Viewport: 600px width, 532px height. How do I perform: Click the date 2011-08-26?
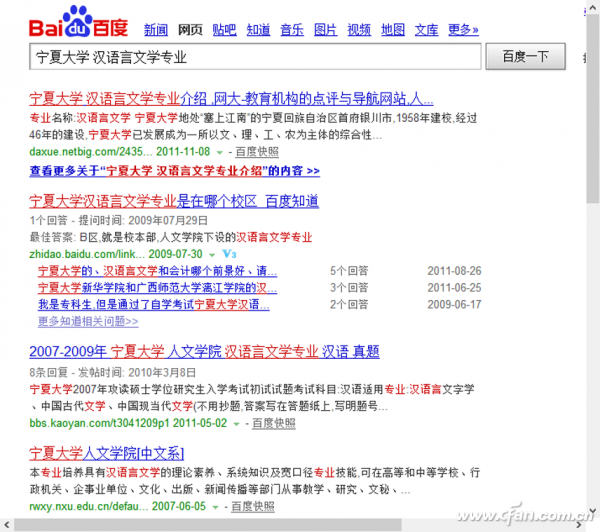pos(455,271)
